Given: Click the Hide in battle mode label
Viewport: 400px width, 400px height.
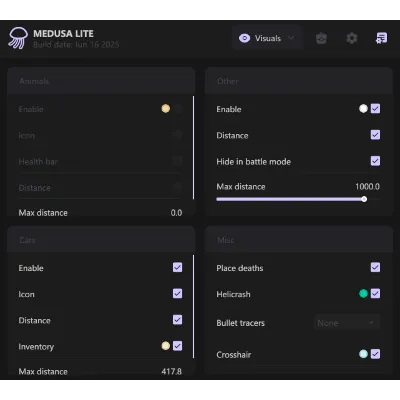Looking at the screenshot, I should tap(253, 162).
